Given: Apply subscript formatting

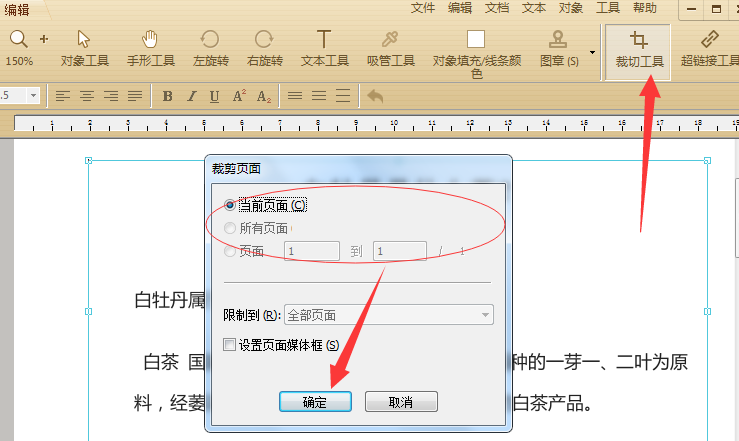Looking at the screenshot, I should pyautogui.click(x=263, y=97).
